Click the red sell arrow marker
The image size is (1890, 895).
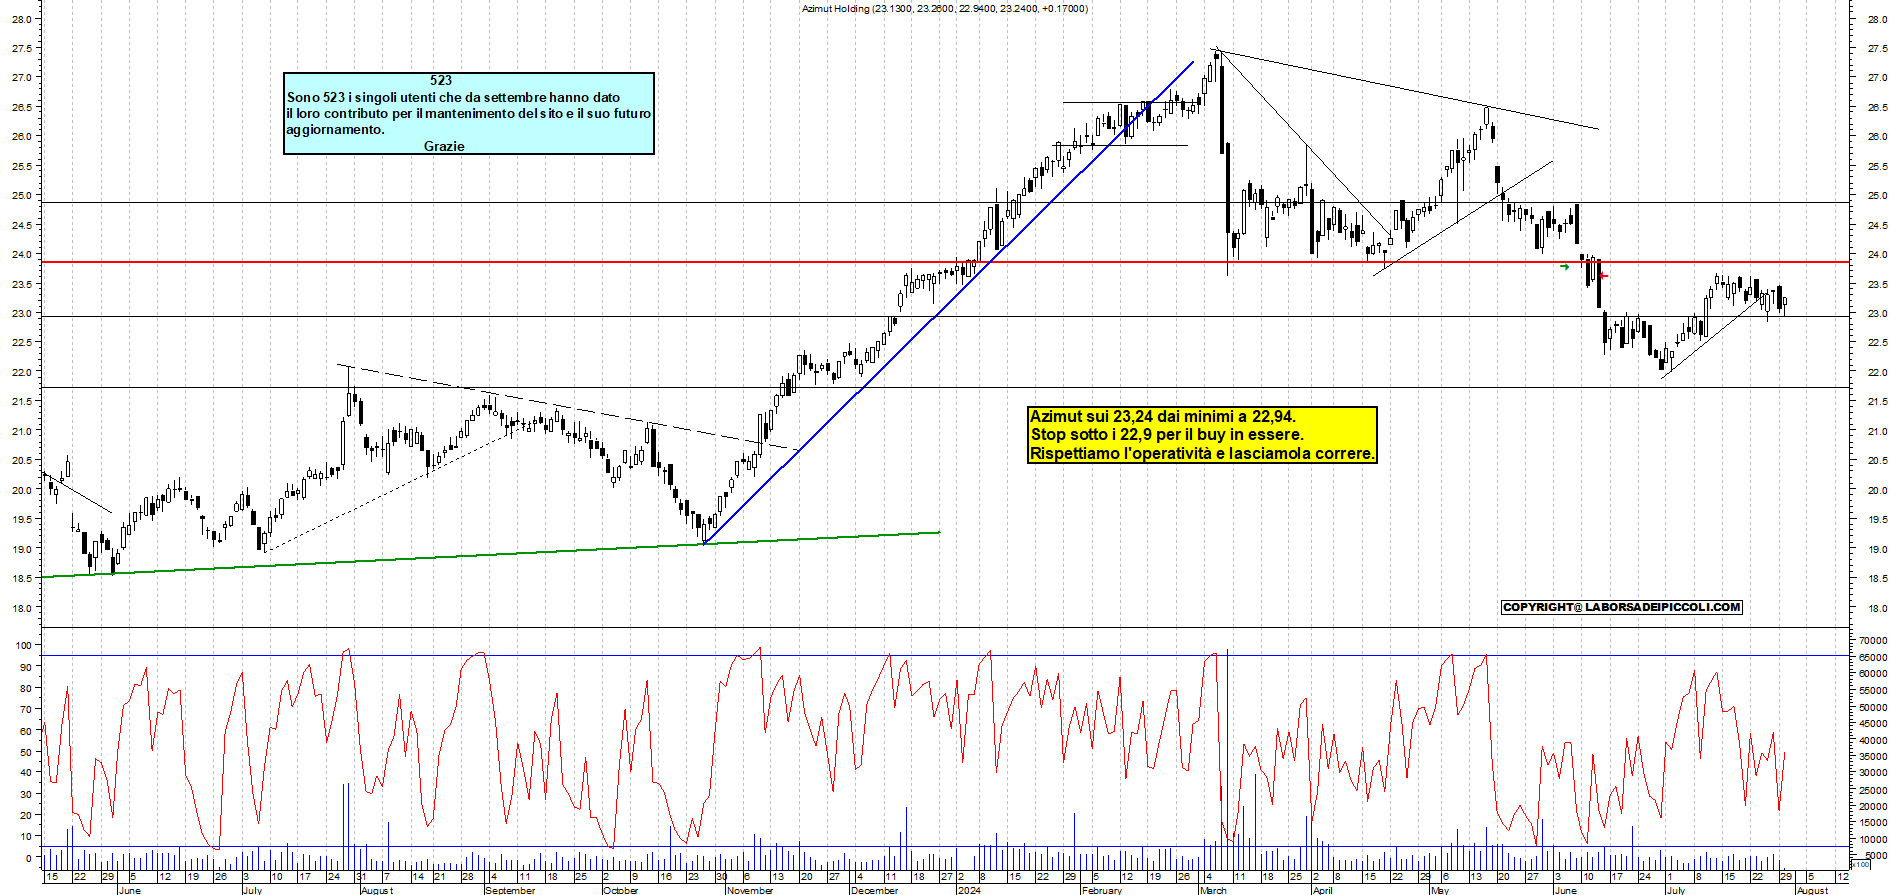(1603, 276)
